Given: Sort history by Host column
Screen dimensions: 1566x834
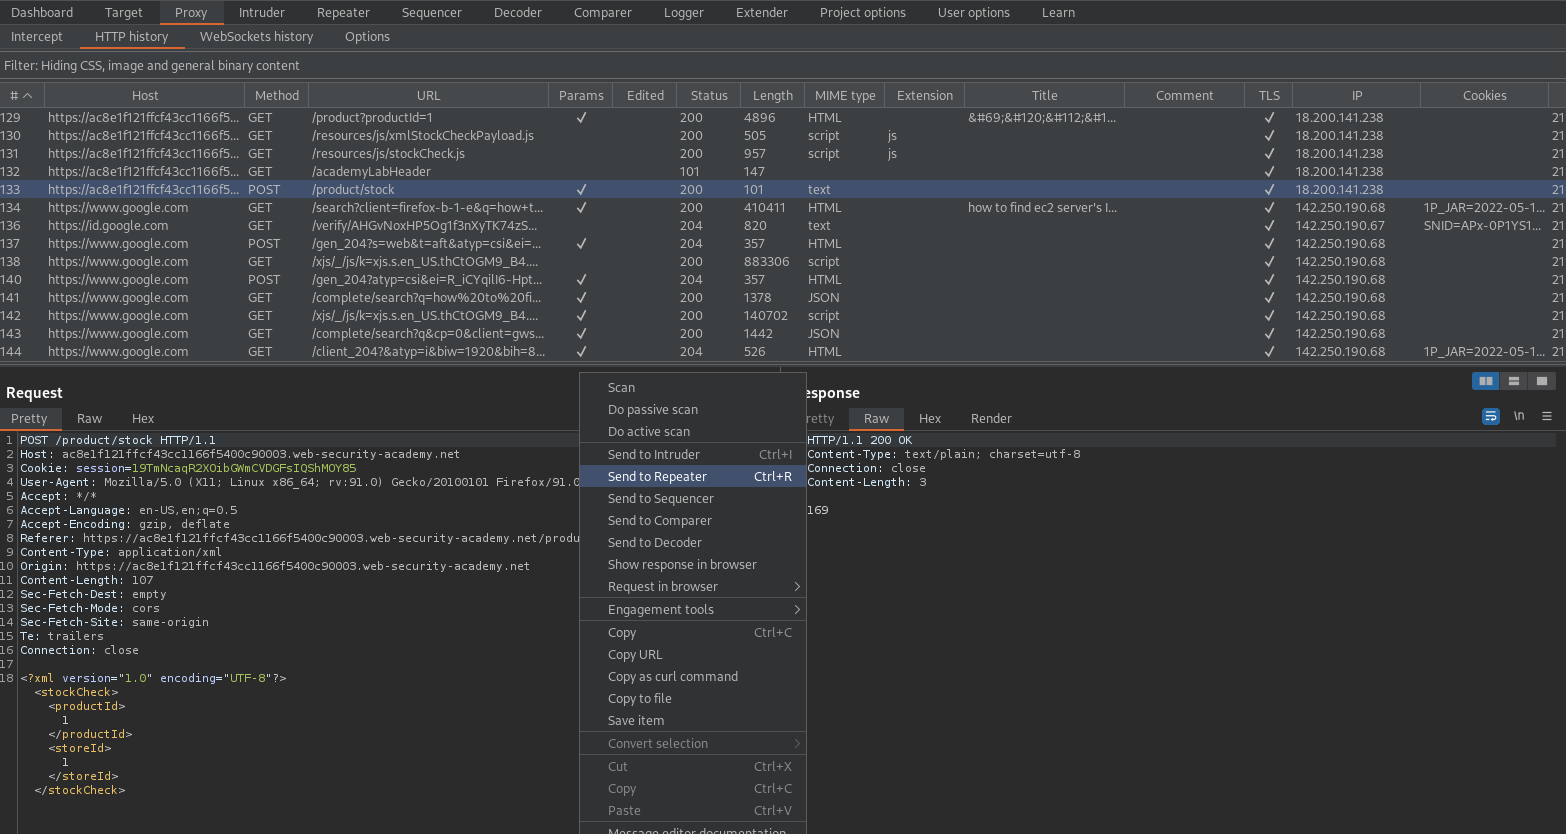Looking at the screenshot, I should (145, 95).
